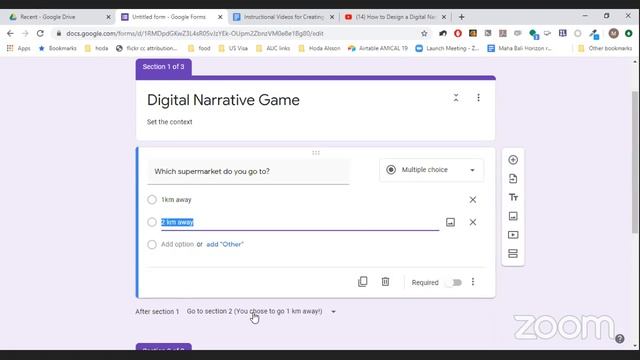640x360 pixels.
Task: Open the 'Other bookmarks' folder
Action: click(x=605, y=48)
